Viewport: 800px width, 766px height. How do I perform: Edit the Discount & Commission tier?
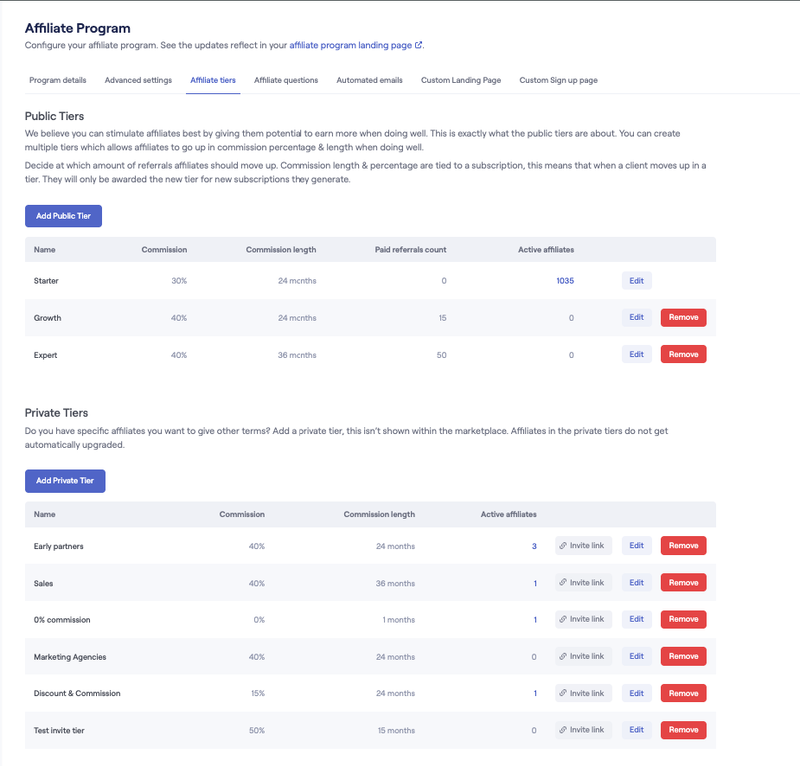coord(636,693)
